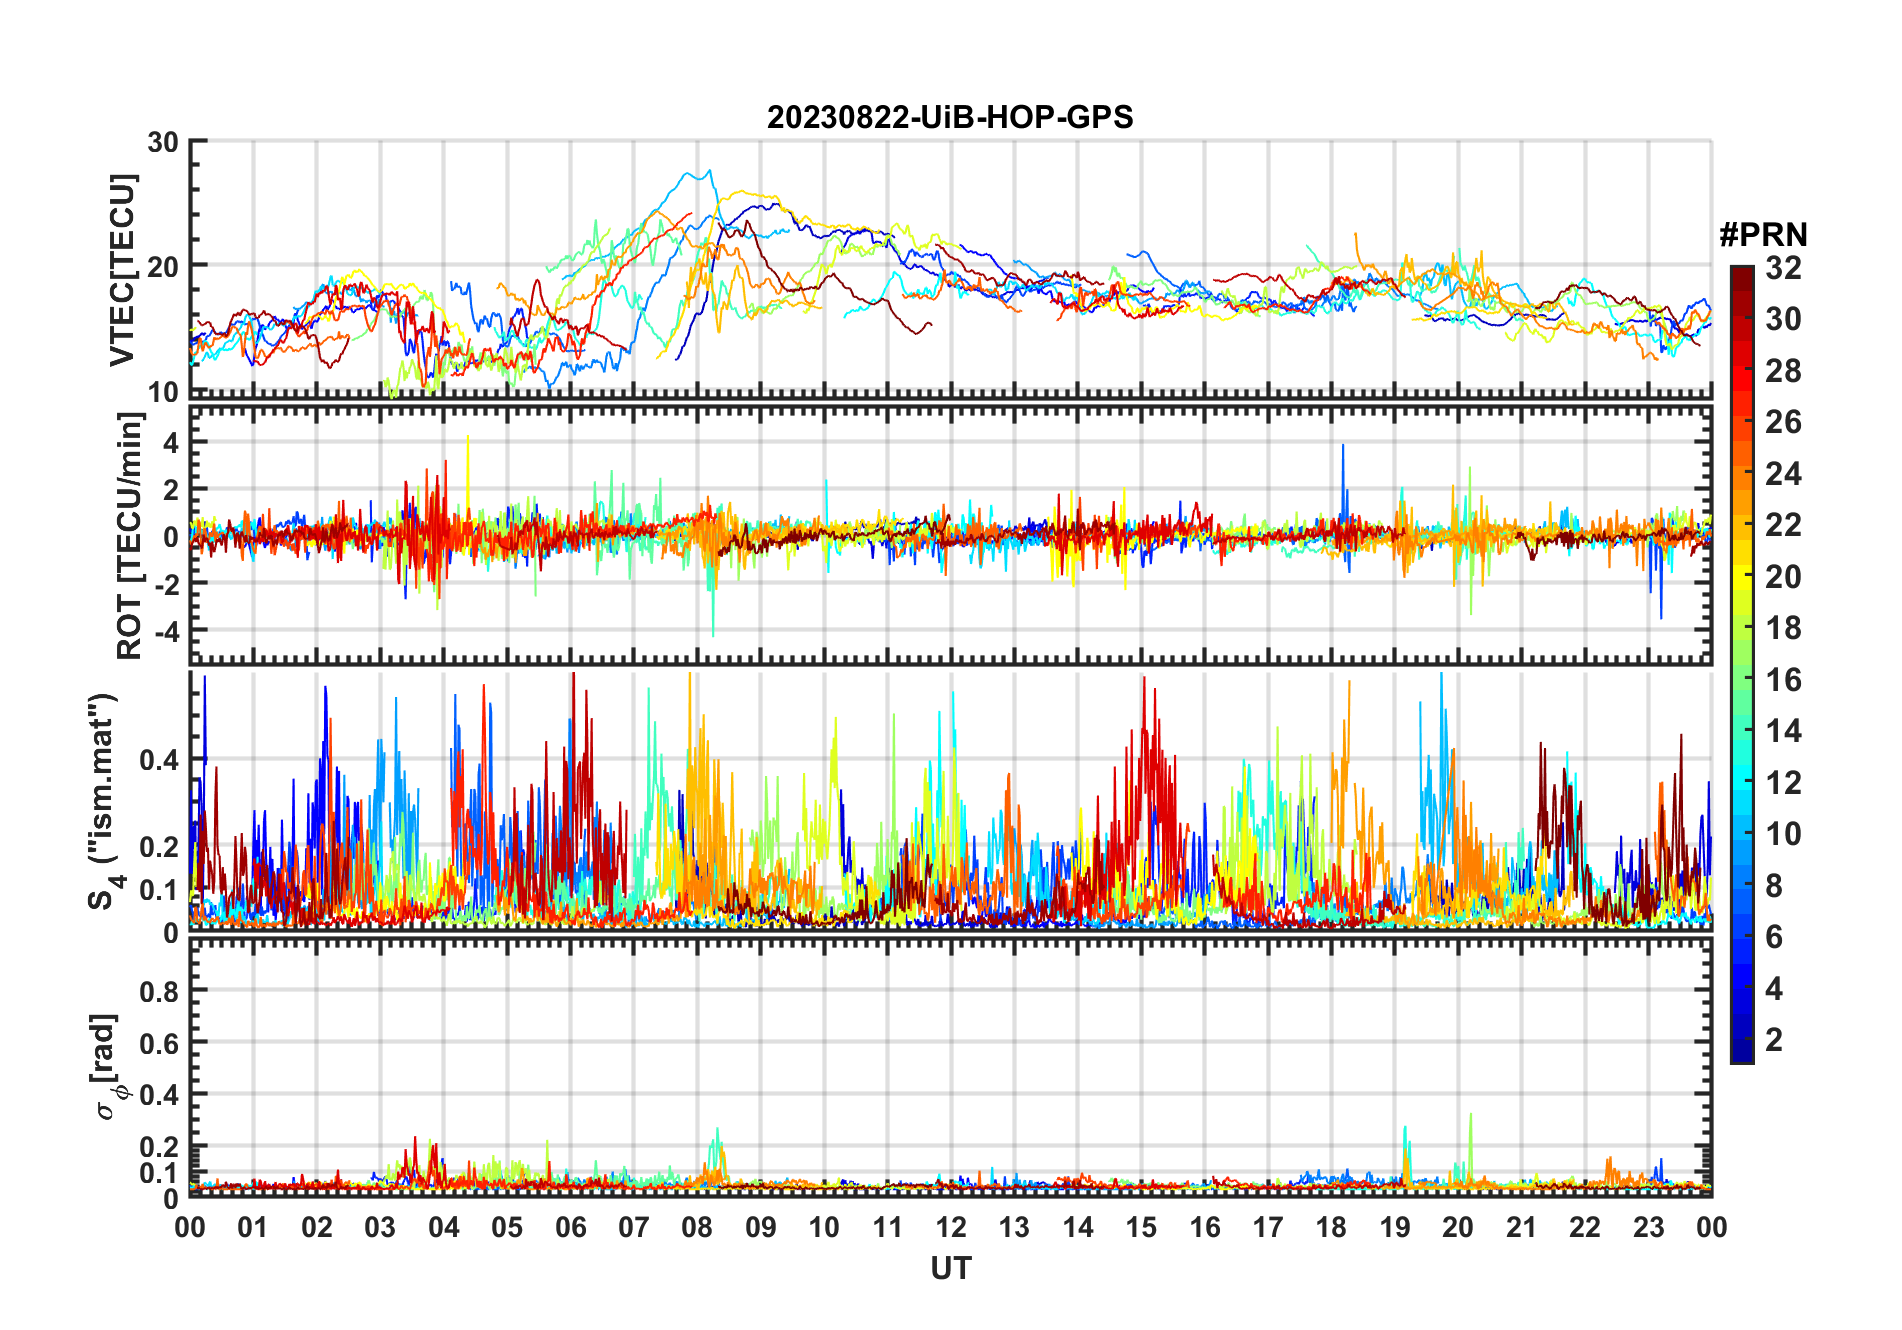Viewport: 1902px width, 1330px height.
Task: Click the plot title 20230822-UiB-HOP-GPS
Action: pyautogui.click(x=950, y=117)
